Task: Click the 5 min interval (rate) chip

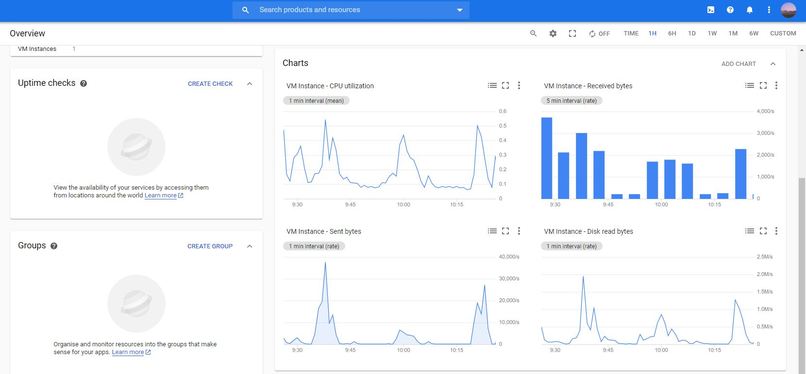Action: 572,101
